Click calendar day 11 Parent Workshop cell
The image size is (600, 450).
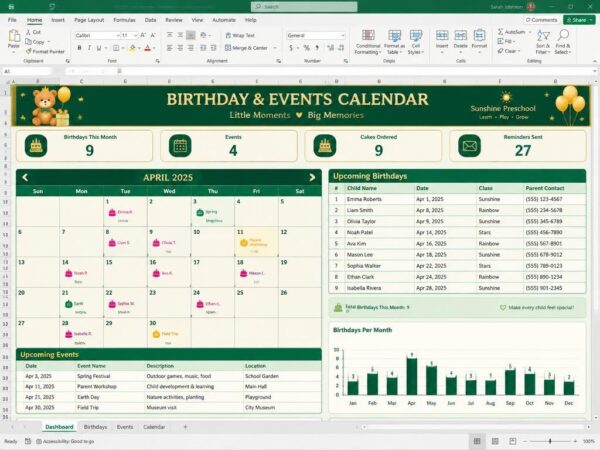256,242
